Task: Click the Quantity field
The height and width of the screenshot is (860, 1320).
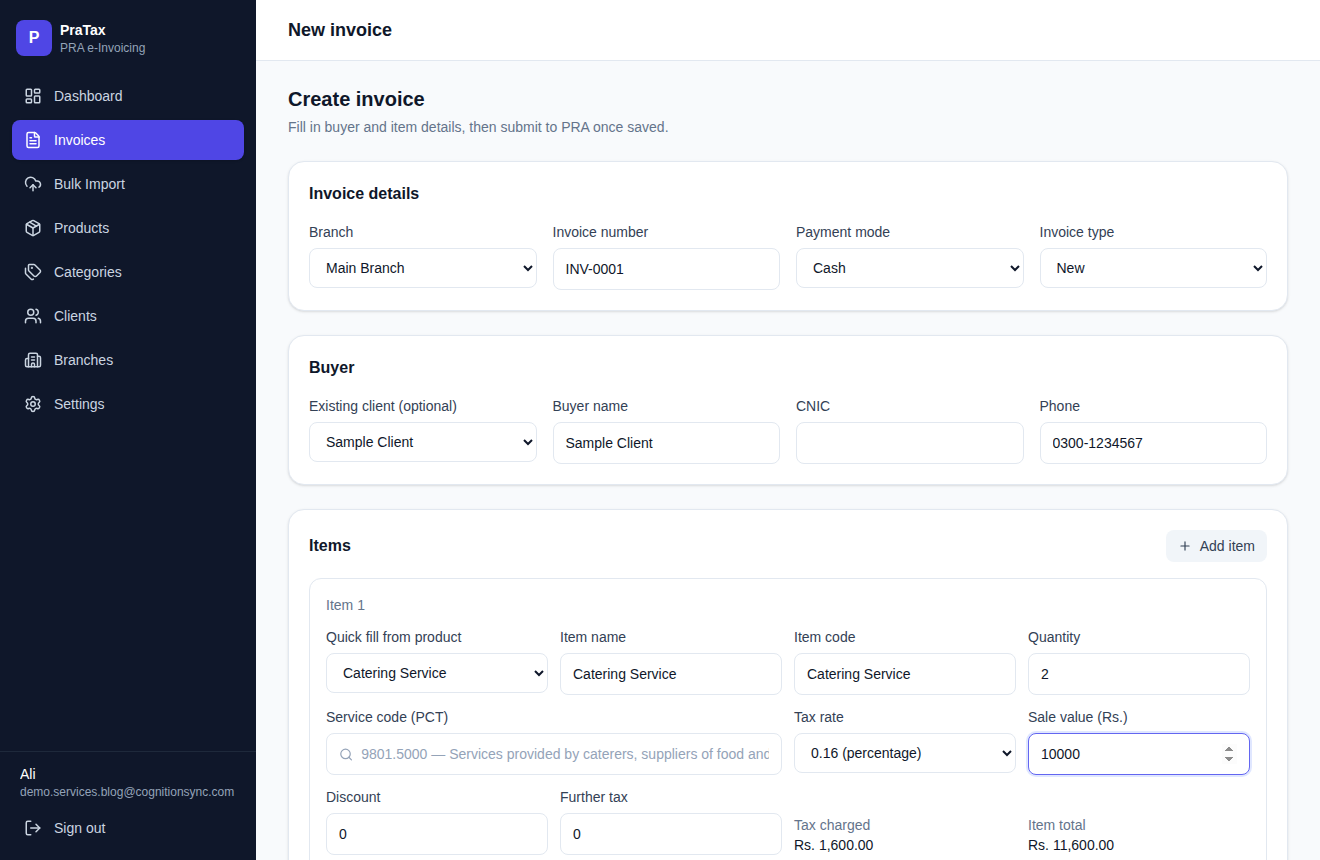Action: 1139,674
